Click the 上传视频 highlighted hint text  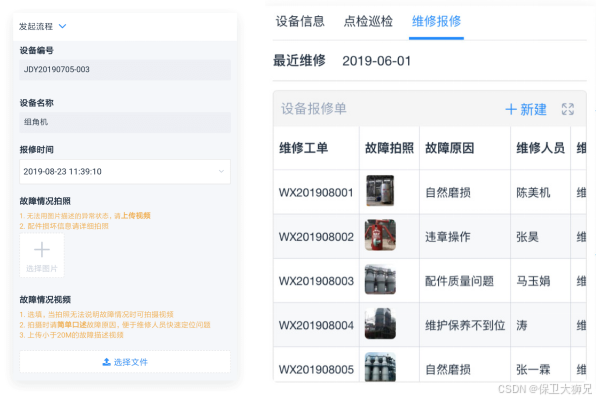tap(136, 216)
